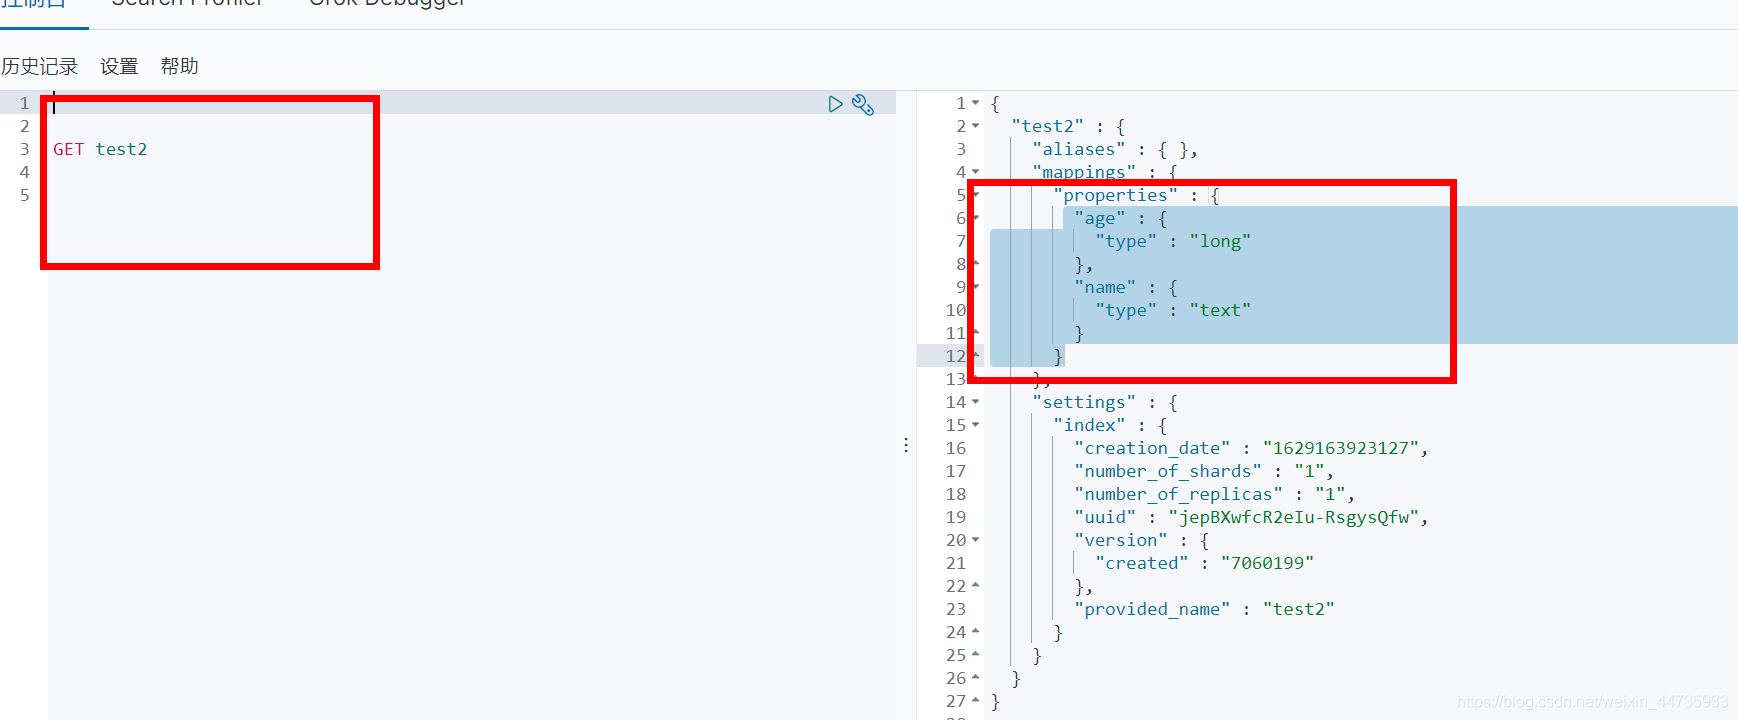Collapse the "index" block on line 15
This screenshot has height=720, width=1738.
(976, 425)
